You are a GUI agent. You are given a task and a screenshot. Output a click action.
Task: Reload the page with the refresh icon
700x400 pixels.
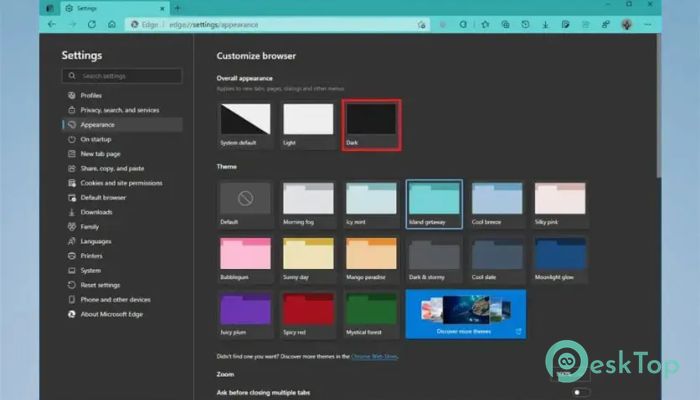(x=92, y=25)
